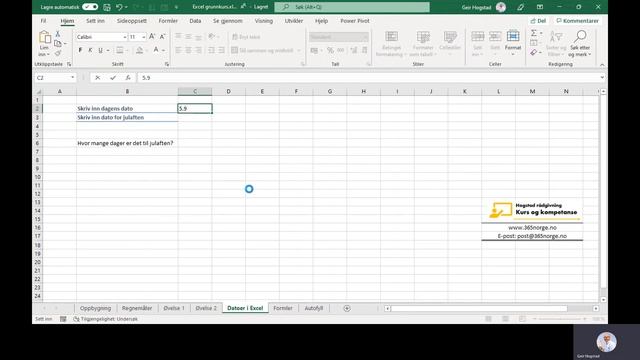This screenshot has width=640, height=360.
Task: Click the Geir Hogstad account avatar
Action: 501,7
